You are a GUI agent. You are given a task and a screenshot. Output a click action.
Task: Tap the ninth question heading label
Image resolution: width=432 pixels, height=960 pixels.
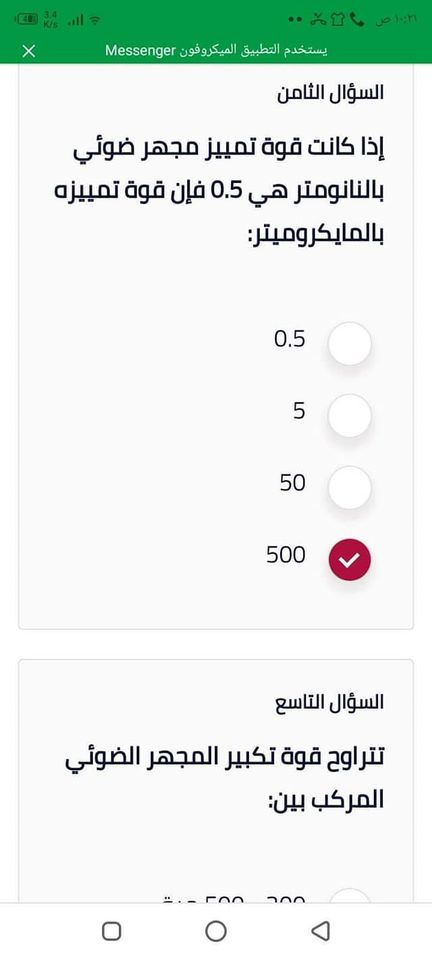[x=330, y=702]
